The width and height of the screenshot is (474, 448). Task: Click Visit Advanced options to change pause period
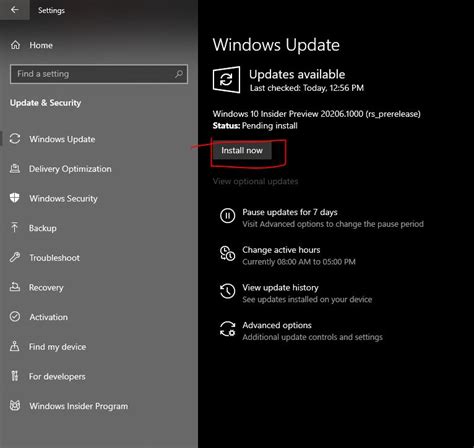(x=333, y=224)
